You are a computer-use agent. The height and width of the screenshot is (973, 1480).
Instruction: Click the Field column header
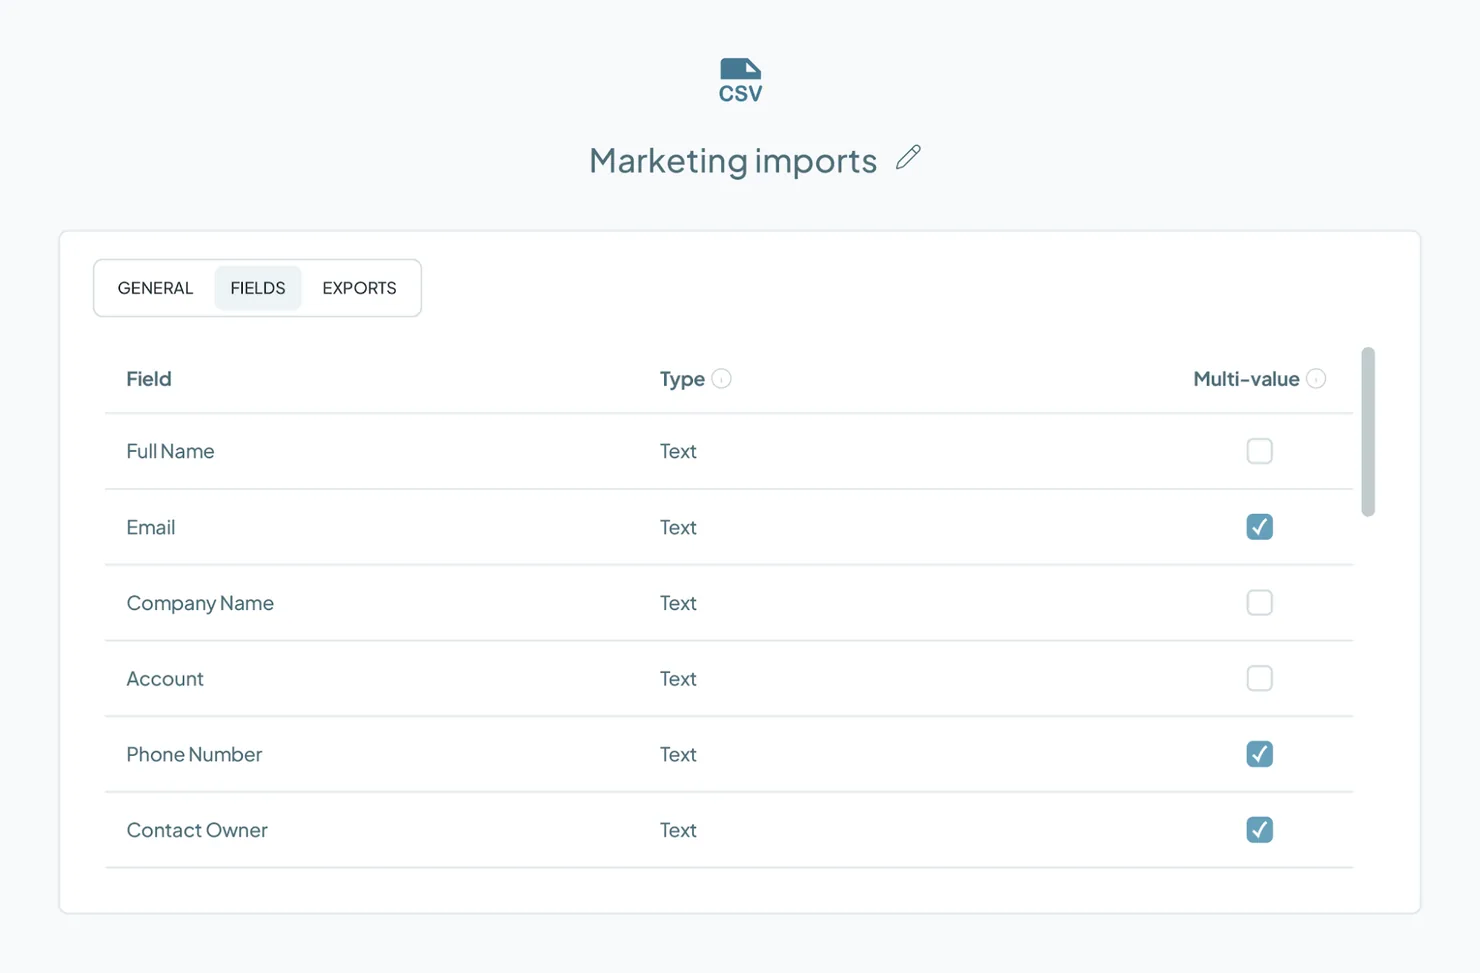149,379
